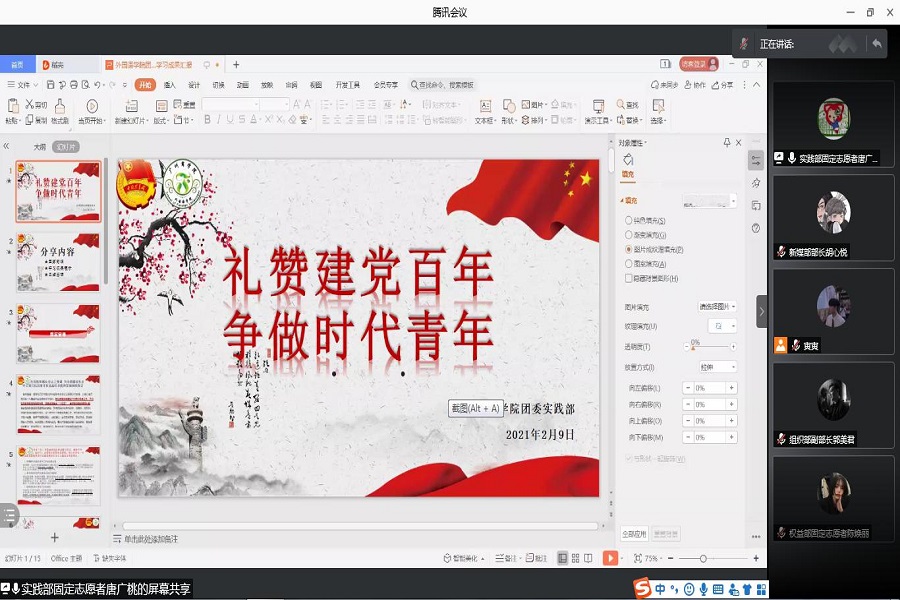Switch to the Design ribbon tab
This screenshot has width=900, height=600.
pyautogui.click(x=194, y=85)
